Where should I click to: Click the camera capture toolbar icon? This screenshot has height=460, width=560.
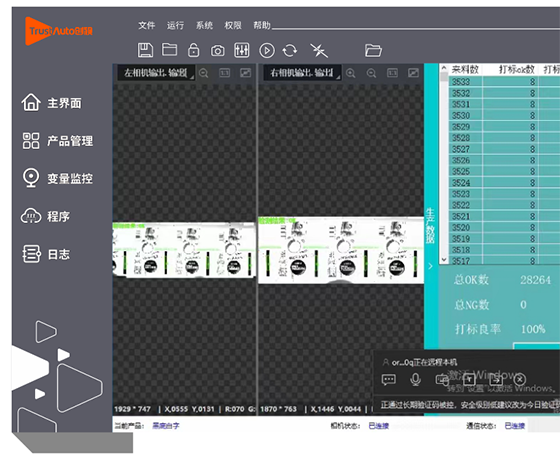(218, 51)
